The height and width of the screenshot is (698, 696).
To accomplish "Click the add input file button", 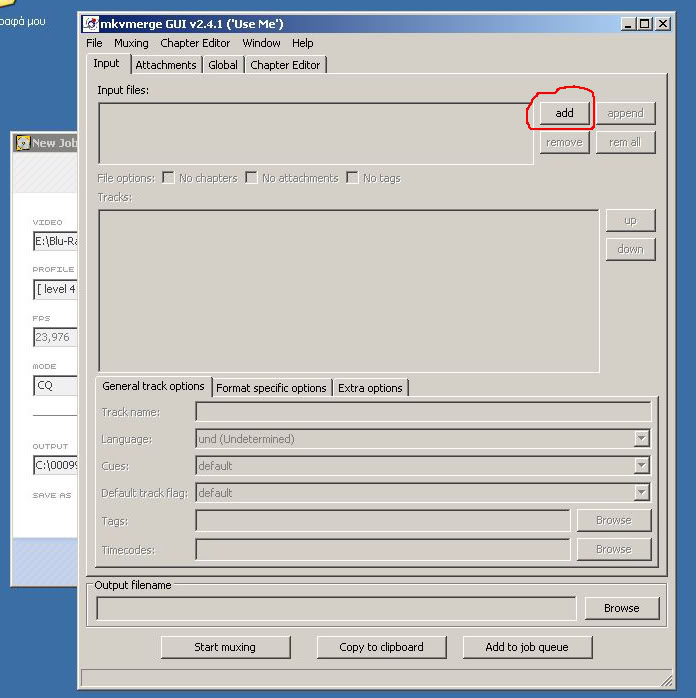I will 565,113.
